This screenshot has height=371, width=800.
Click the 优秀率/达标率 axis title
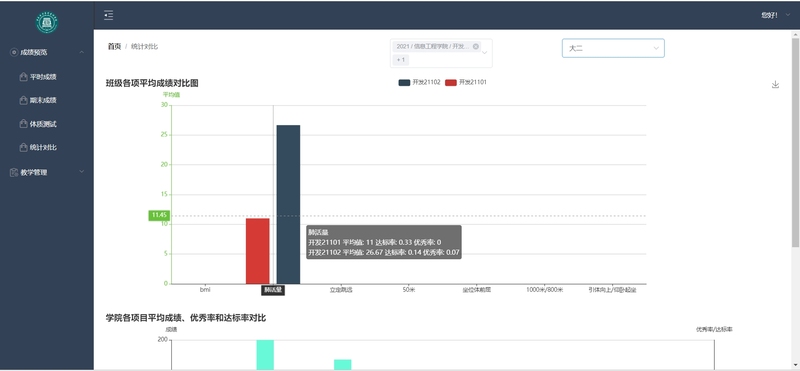(714, 330)
